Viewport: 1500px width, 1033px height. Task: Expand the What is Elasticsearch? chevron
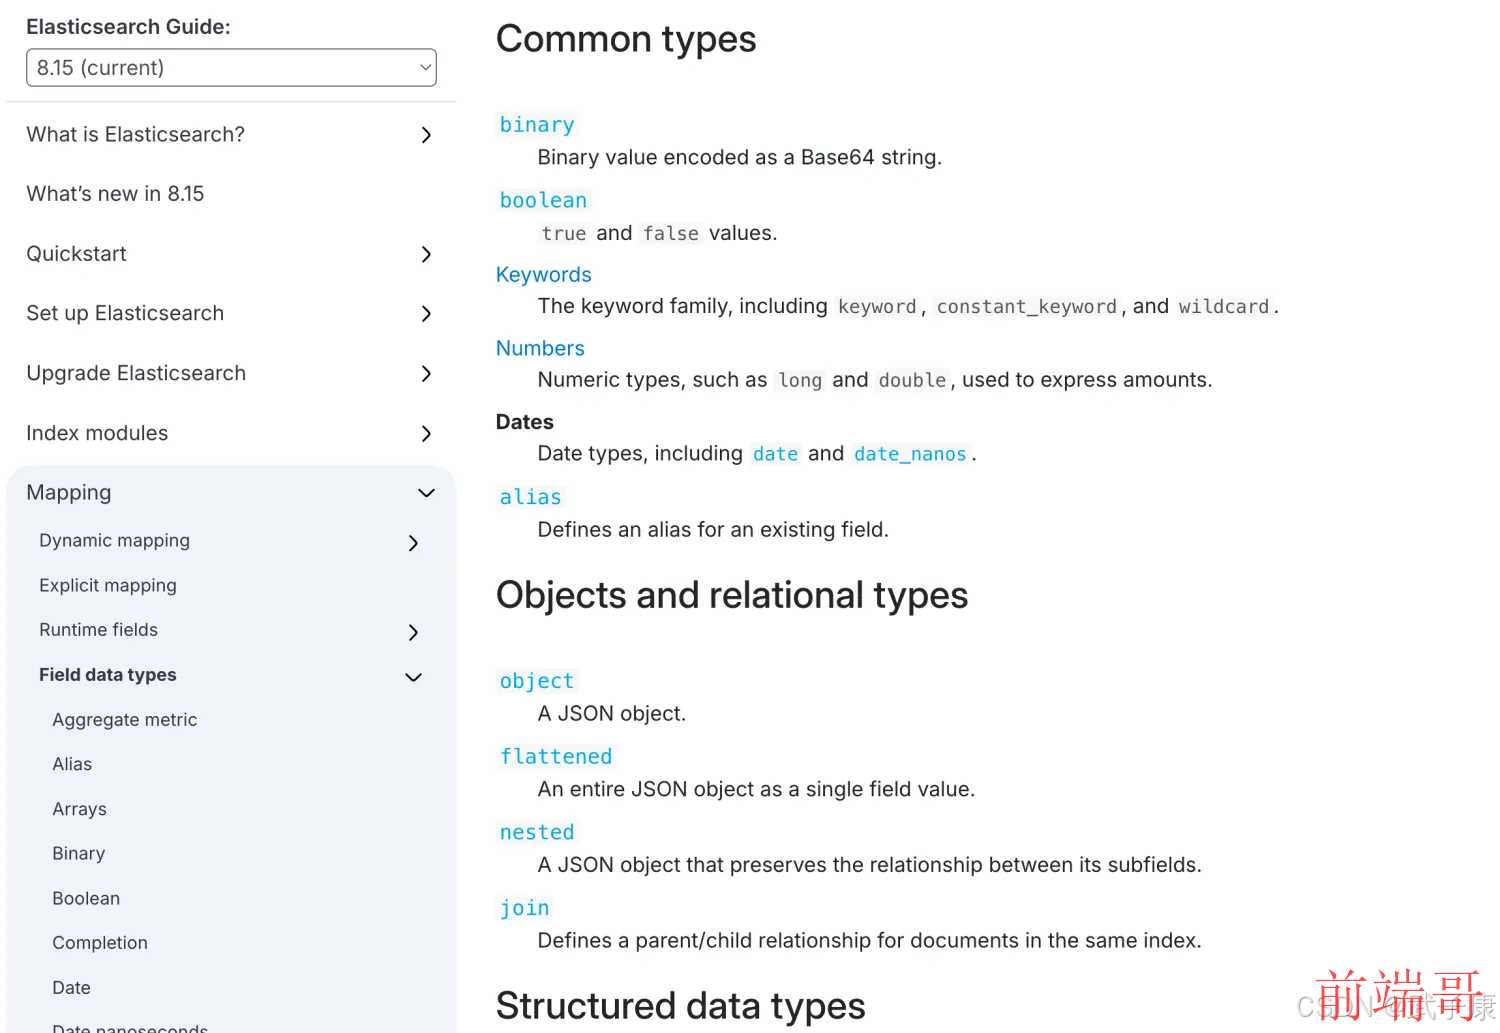pos(426,135)
